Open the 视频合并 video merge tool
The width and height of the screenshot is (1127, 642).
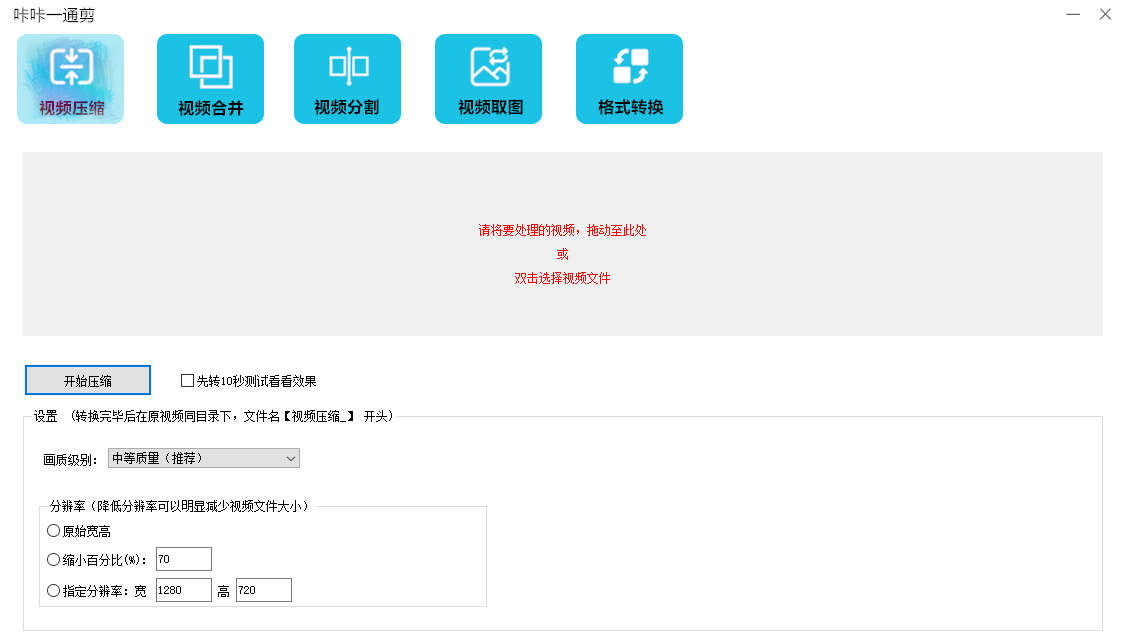point(211,79)
